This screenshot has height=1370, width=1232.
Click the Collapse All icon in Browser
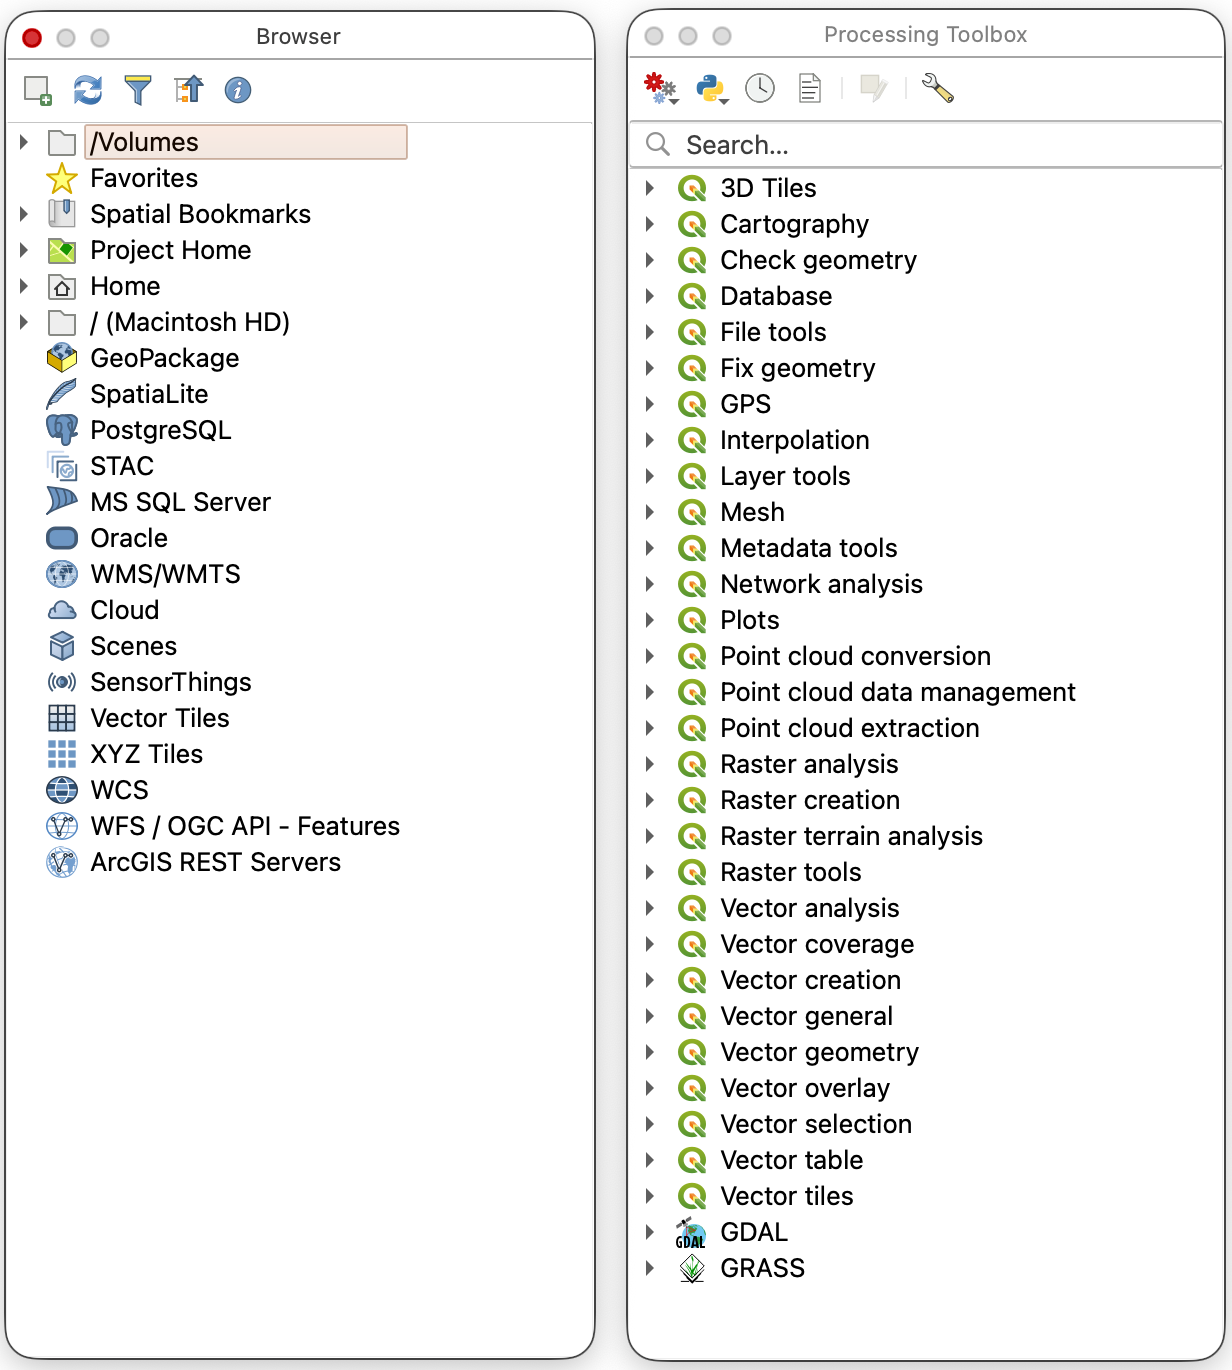tap(188, 91)
